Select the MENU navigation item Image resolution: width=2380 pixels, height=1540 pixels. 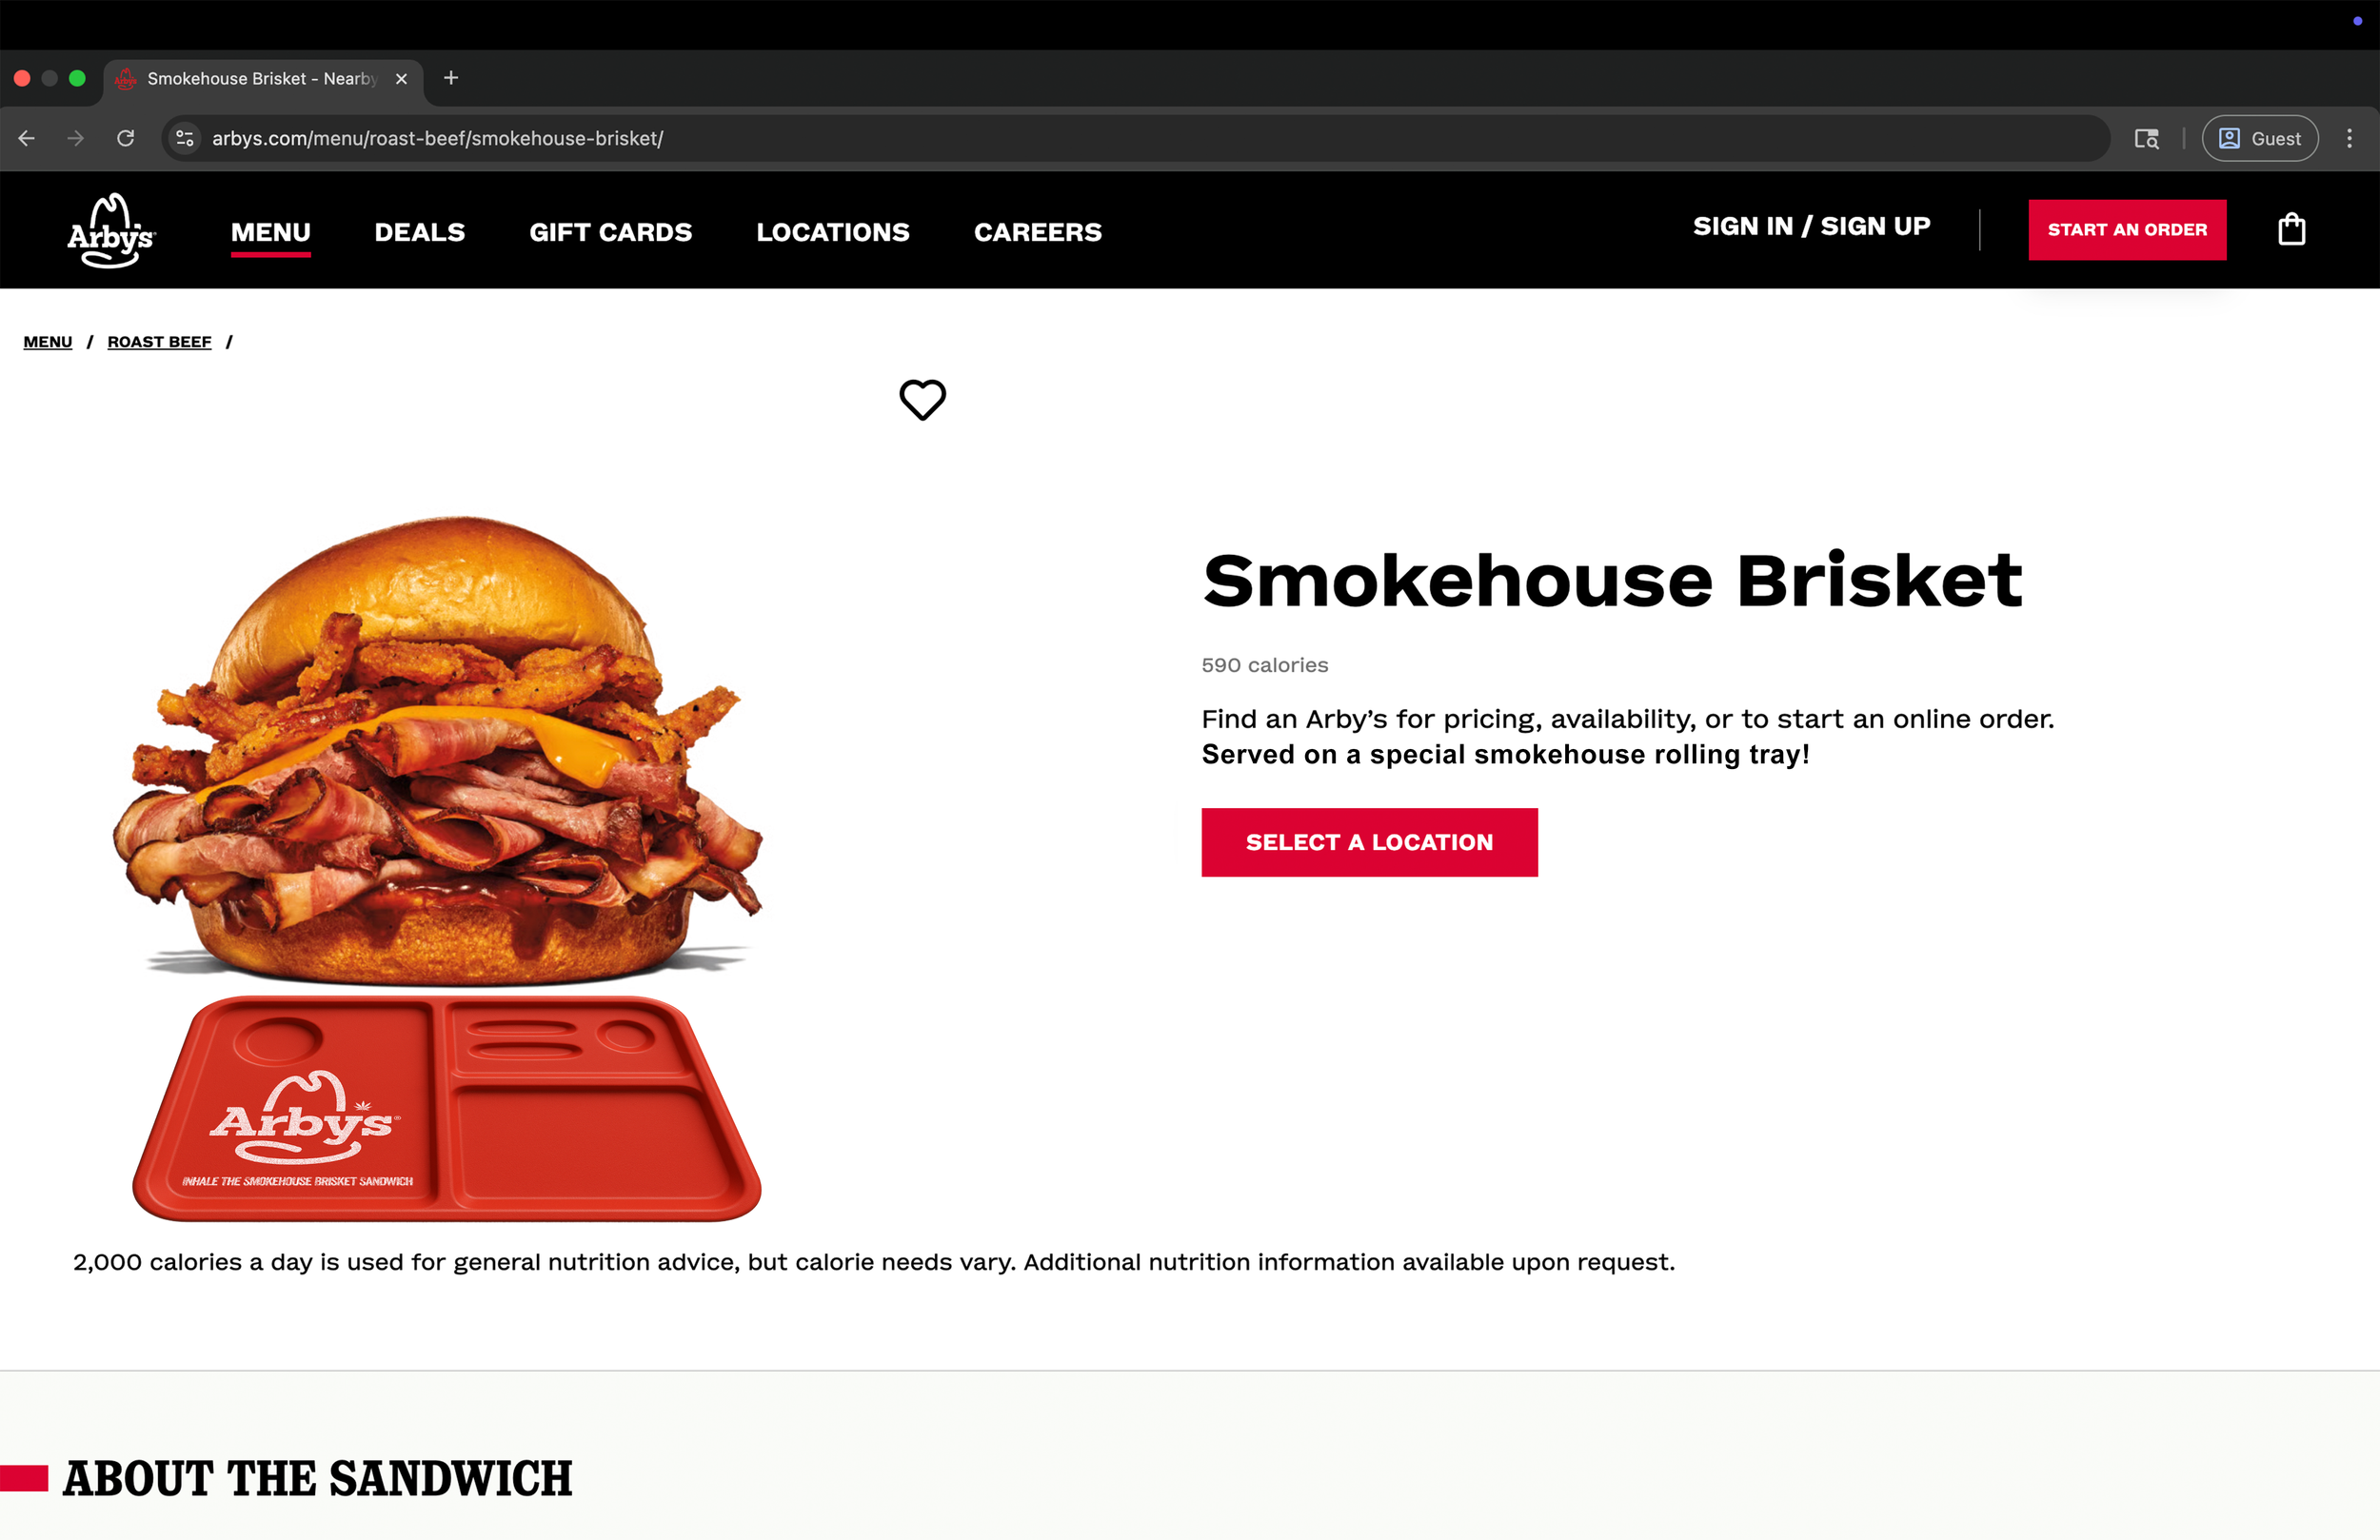271,232
